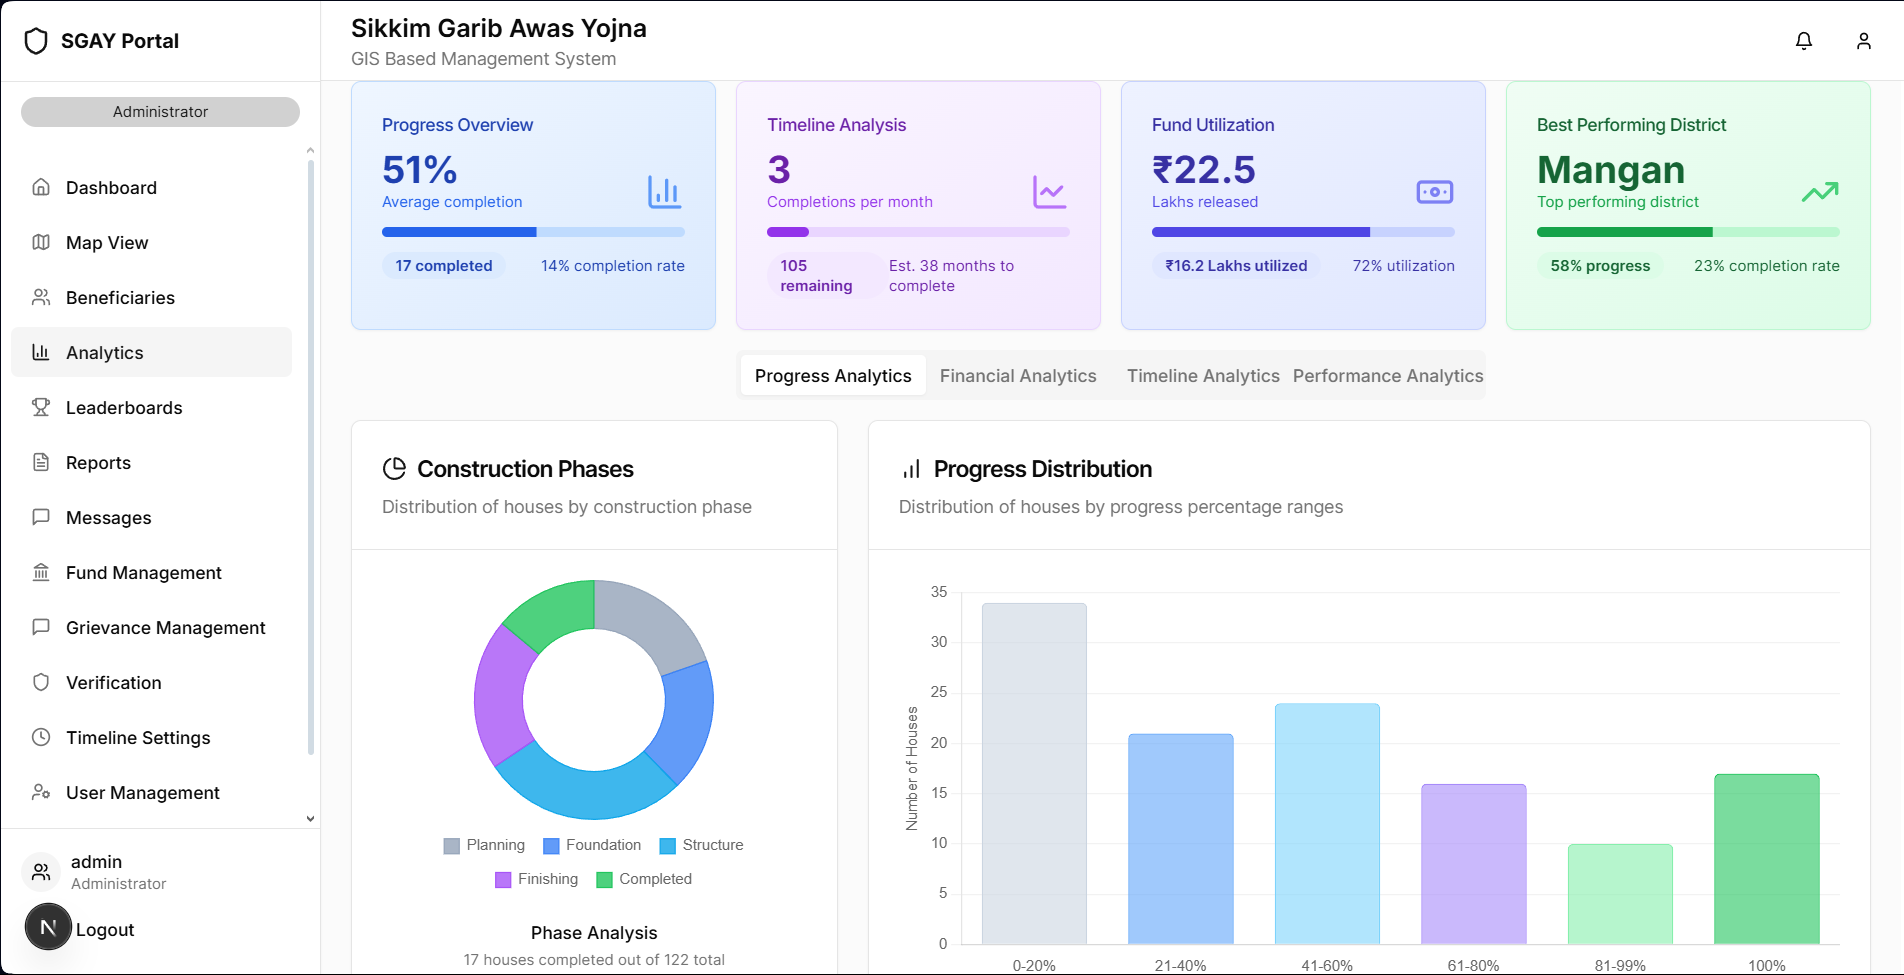
Task: Open Timeline Settings via its clock icon
Action: pos(40,737)
